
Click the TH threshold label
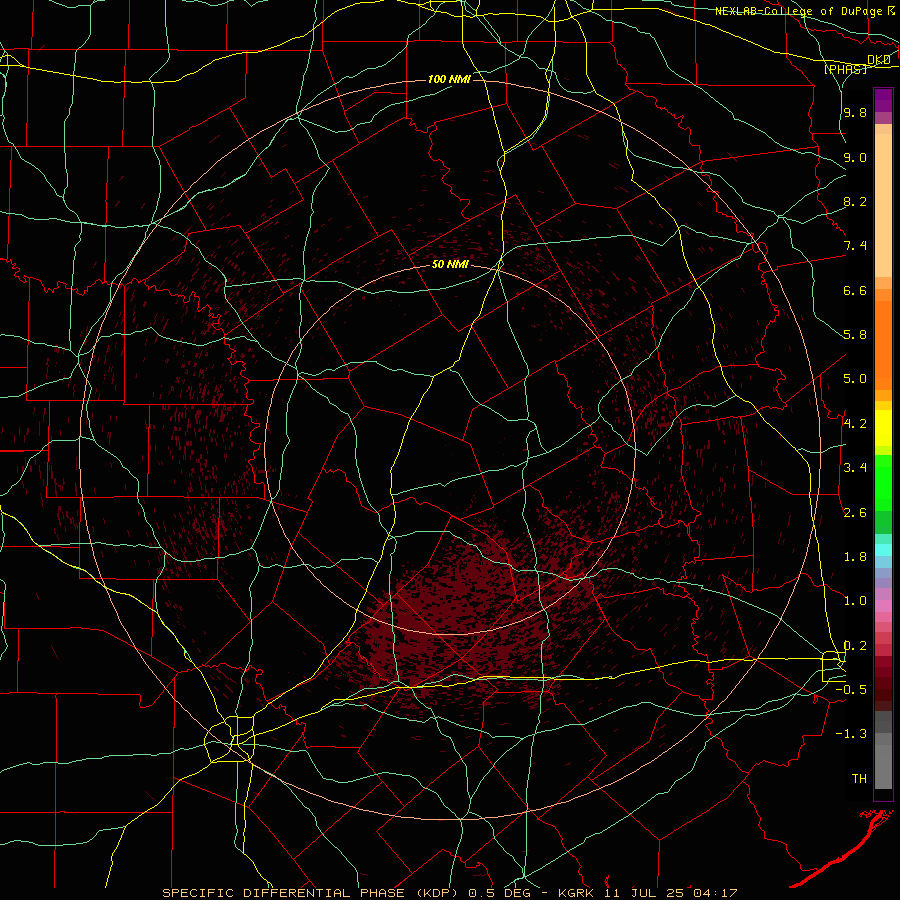[x=859, y=779]
